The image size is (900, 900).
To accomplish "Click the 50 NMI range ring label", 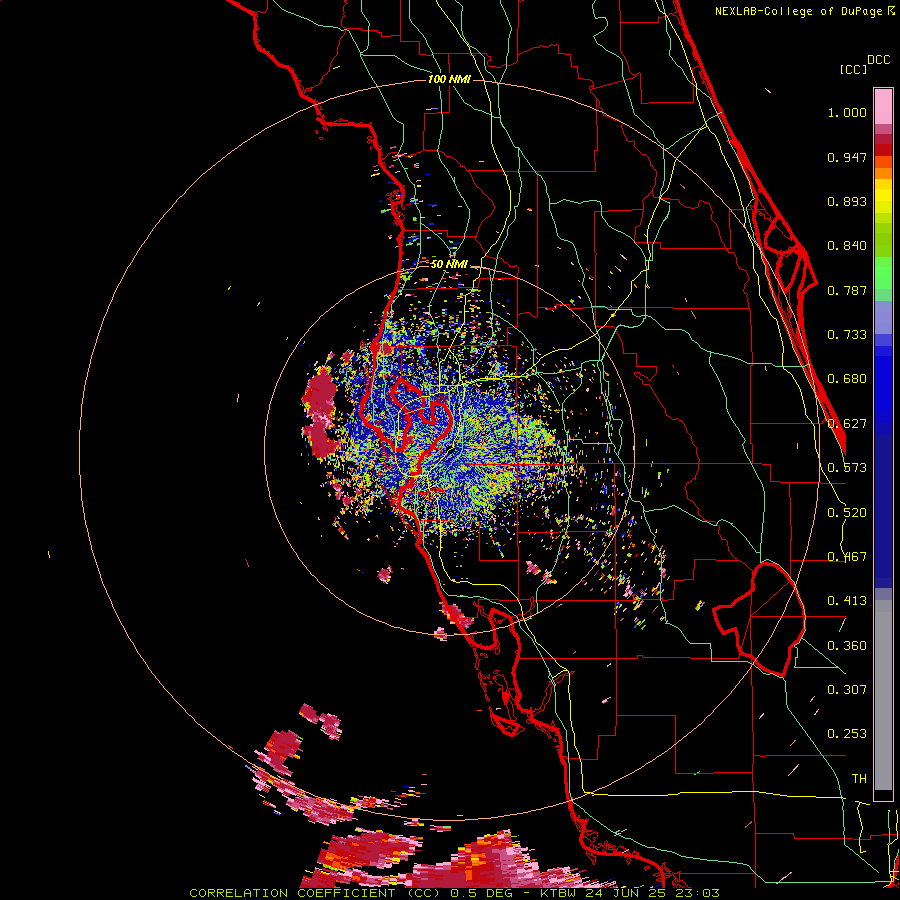I will (449, 264).
